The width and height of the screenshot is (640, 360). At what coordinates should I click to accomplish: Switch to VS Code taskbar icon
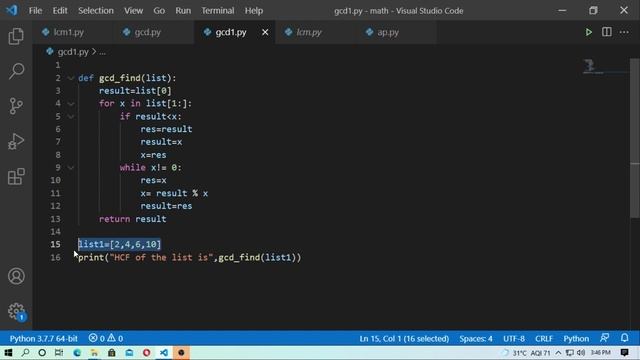click(x=164, y=353)
